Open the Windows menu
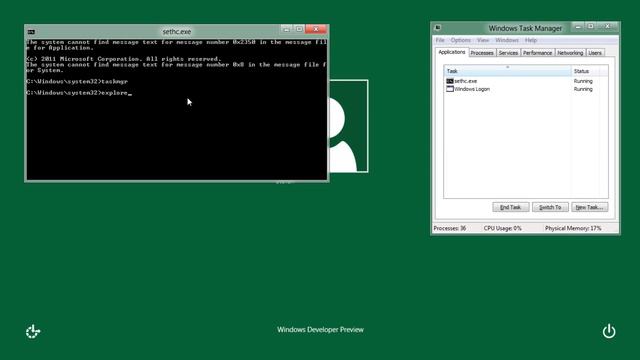 coord(507,40)
